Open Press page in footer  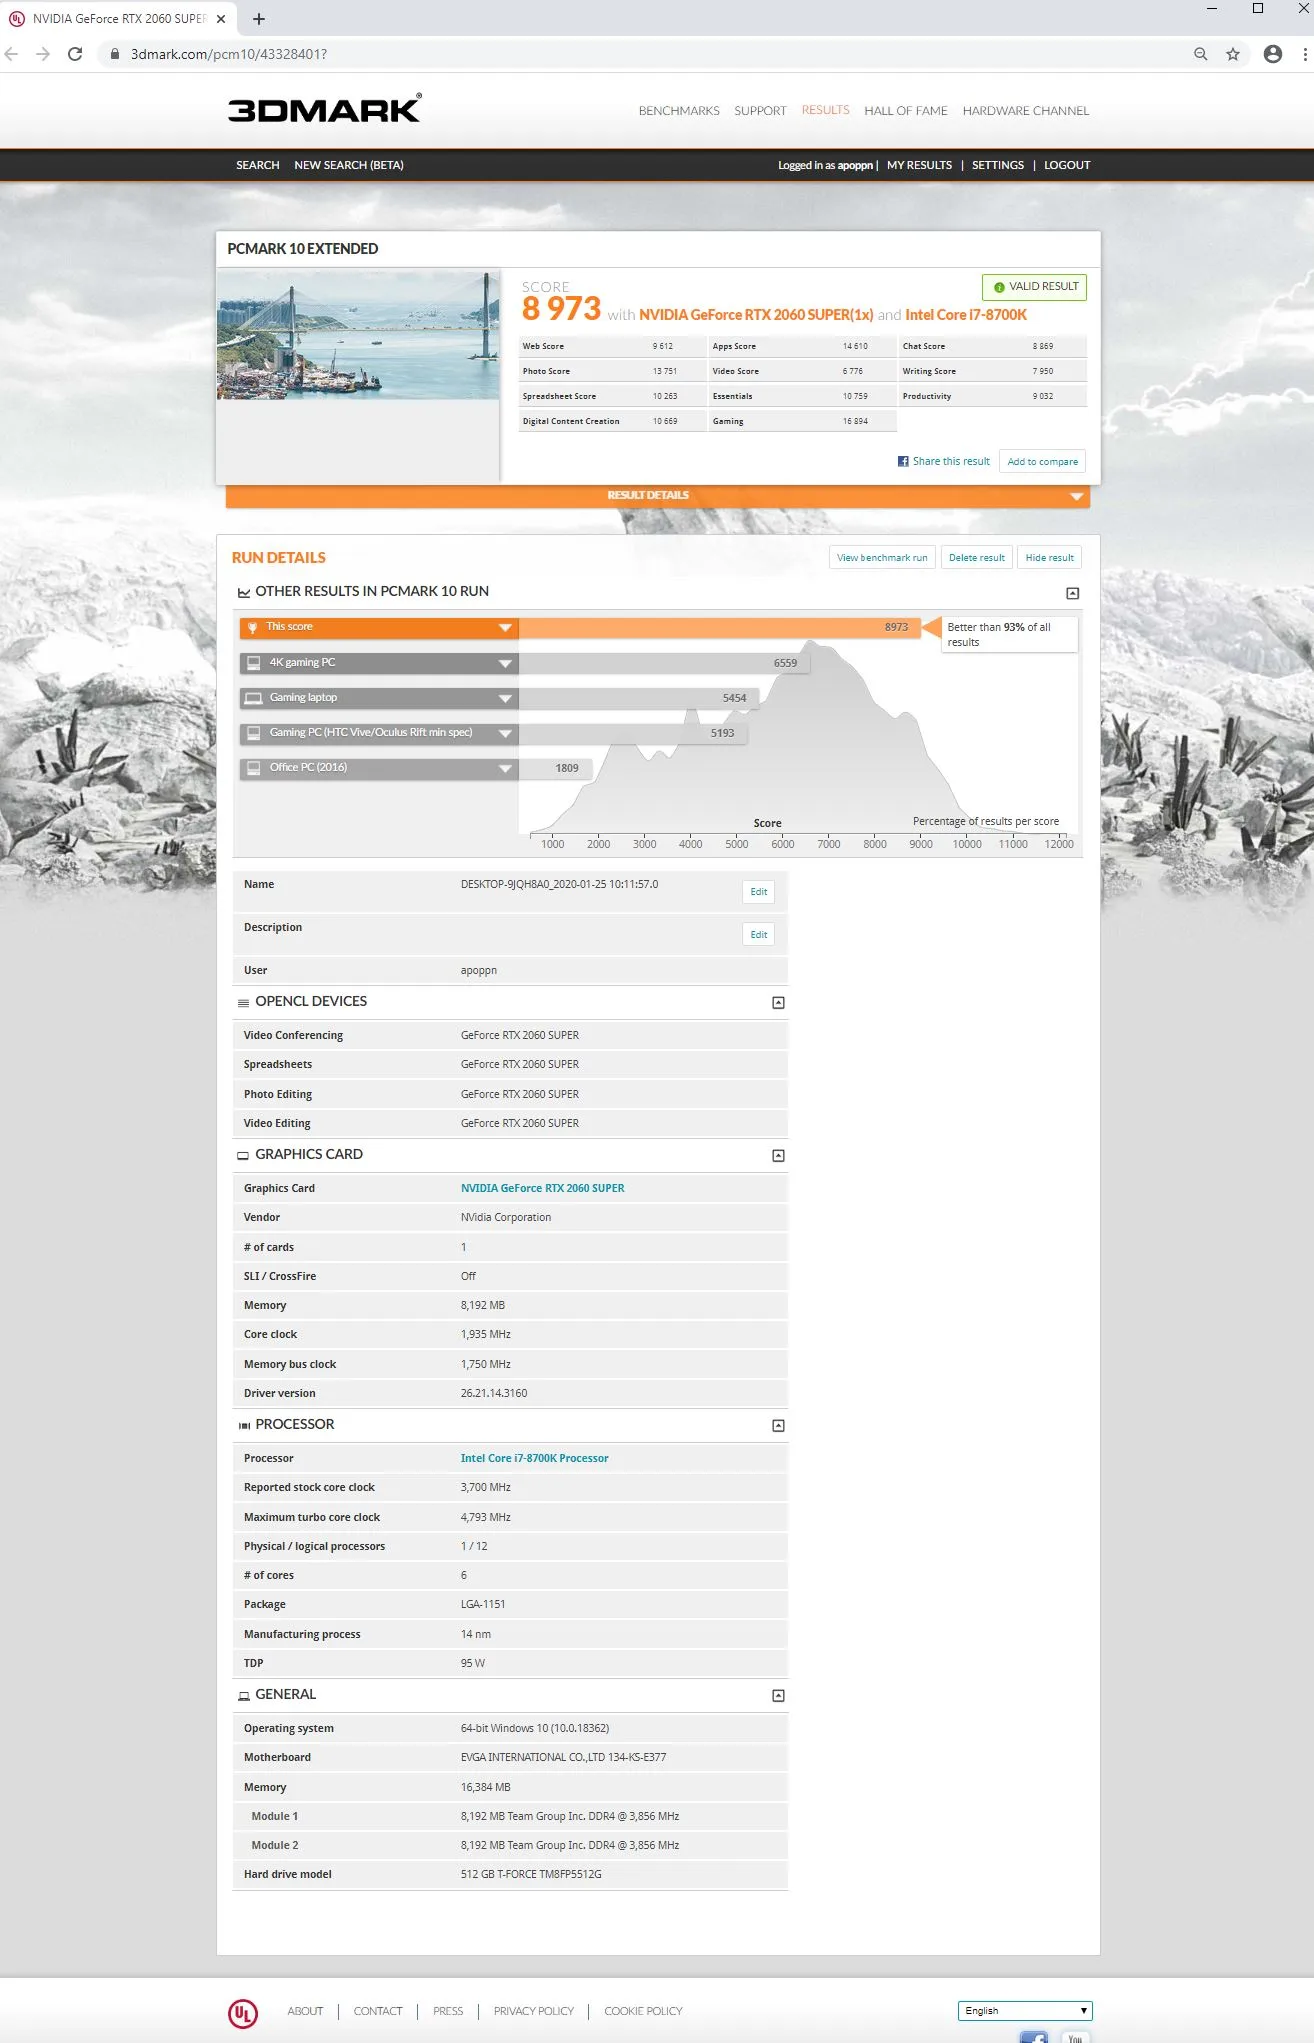pyautogui.click(x=448, y=2011)
